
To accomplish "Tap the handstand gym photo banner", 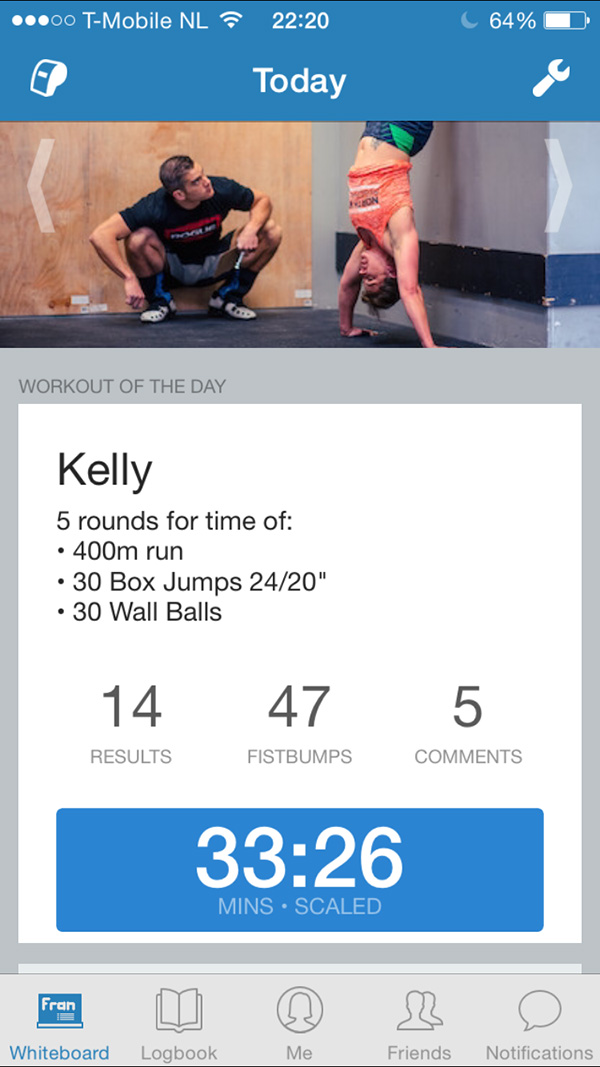I will [300, 234].
